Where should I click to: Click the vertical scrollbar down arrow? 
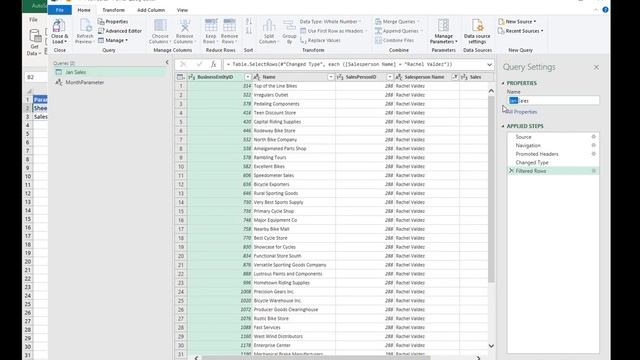pos(491,346)
